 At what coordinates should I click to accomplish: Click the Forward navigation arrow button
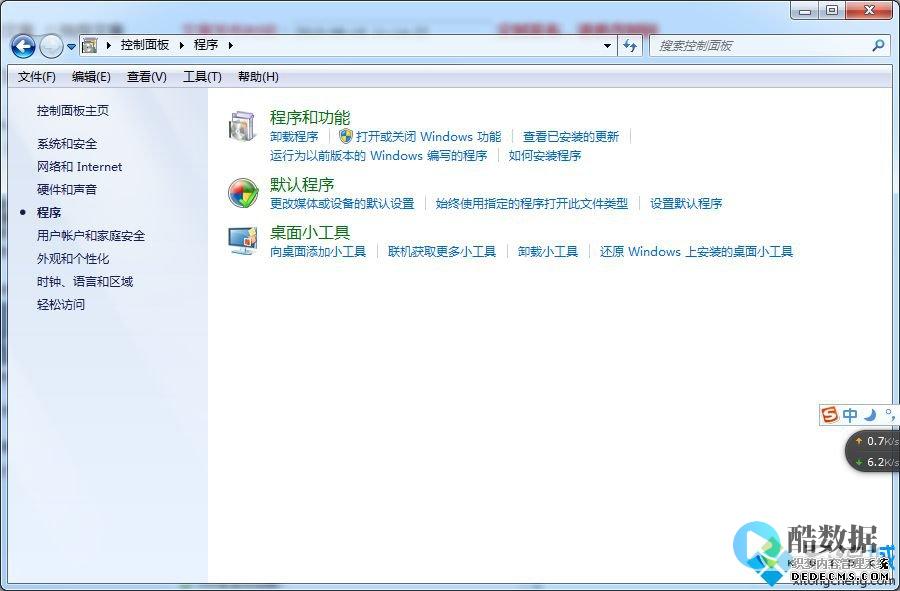click(x=51, y=46)
